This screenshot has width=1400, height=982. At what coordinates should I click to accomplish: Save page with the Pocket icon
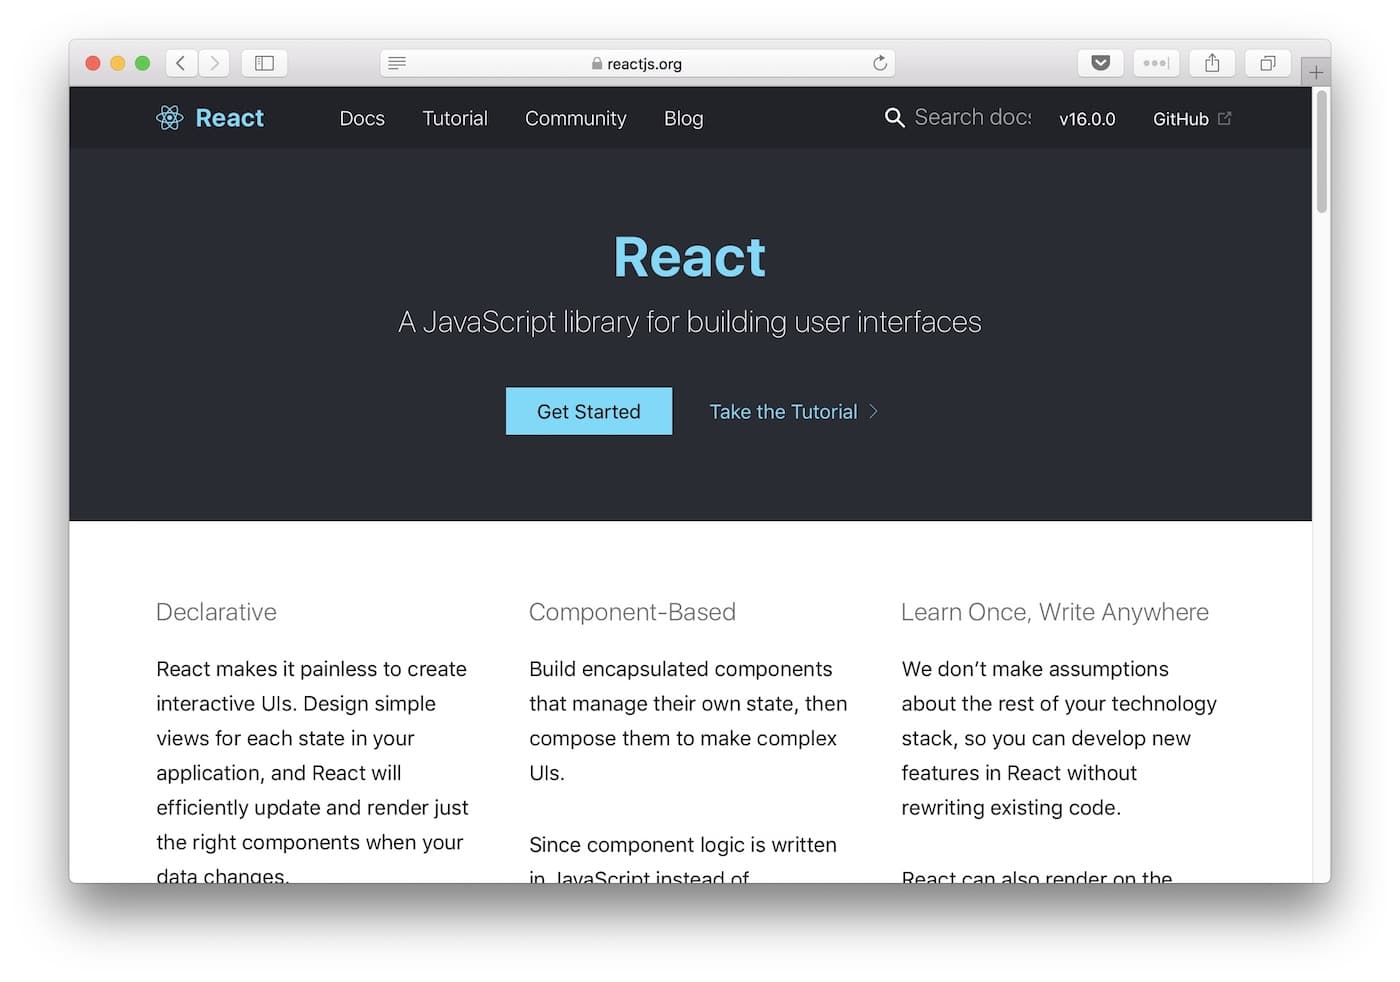[x=1100, y=62]
